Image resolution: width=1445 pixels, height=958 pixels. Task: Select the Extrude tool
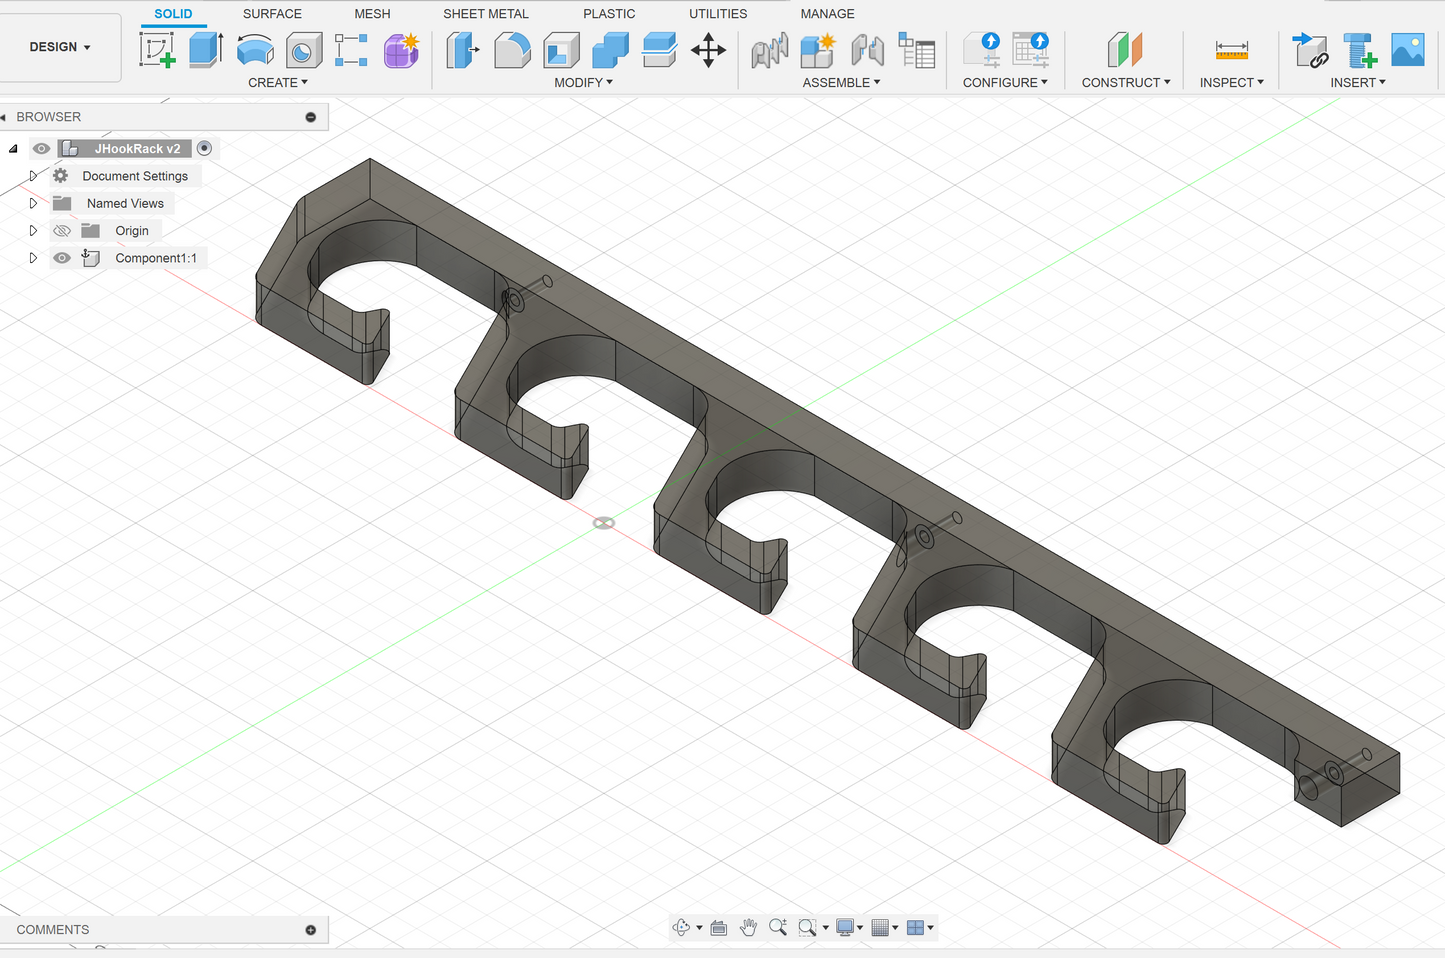[x=206, y=50]
